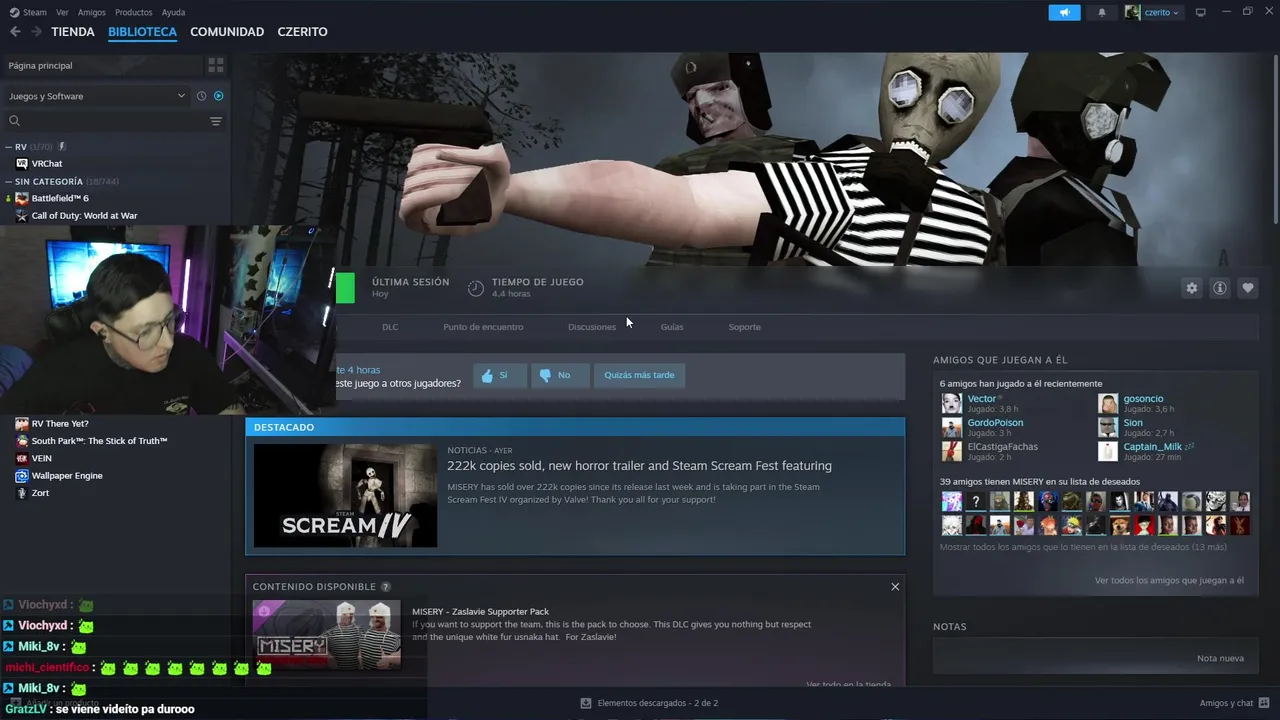Viewport: 1280px width, 720px height.
Task: Open friend gosoncio's profile
Action: [1143, 399]
